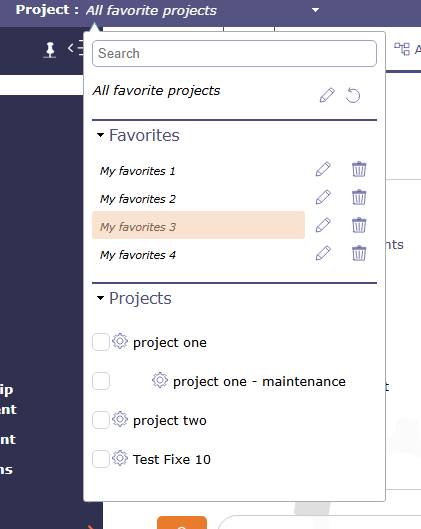Delete My favorites 3 with the trash
Screen dimensions: 421x529
[x=359, y=225]
